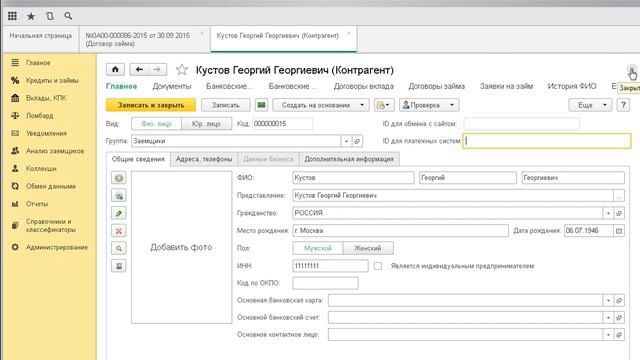
Task: Select Физ. лицо type toggle
Action: pyautogui.click(x=156, y=124)
